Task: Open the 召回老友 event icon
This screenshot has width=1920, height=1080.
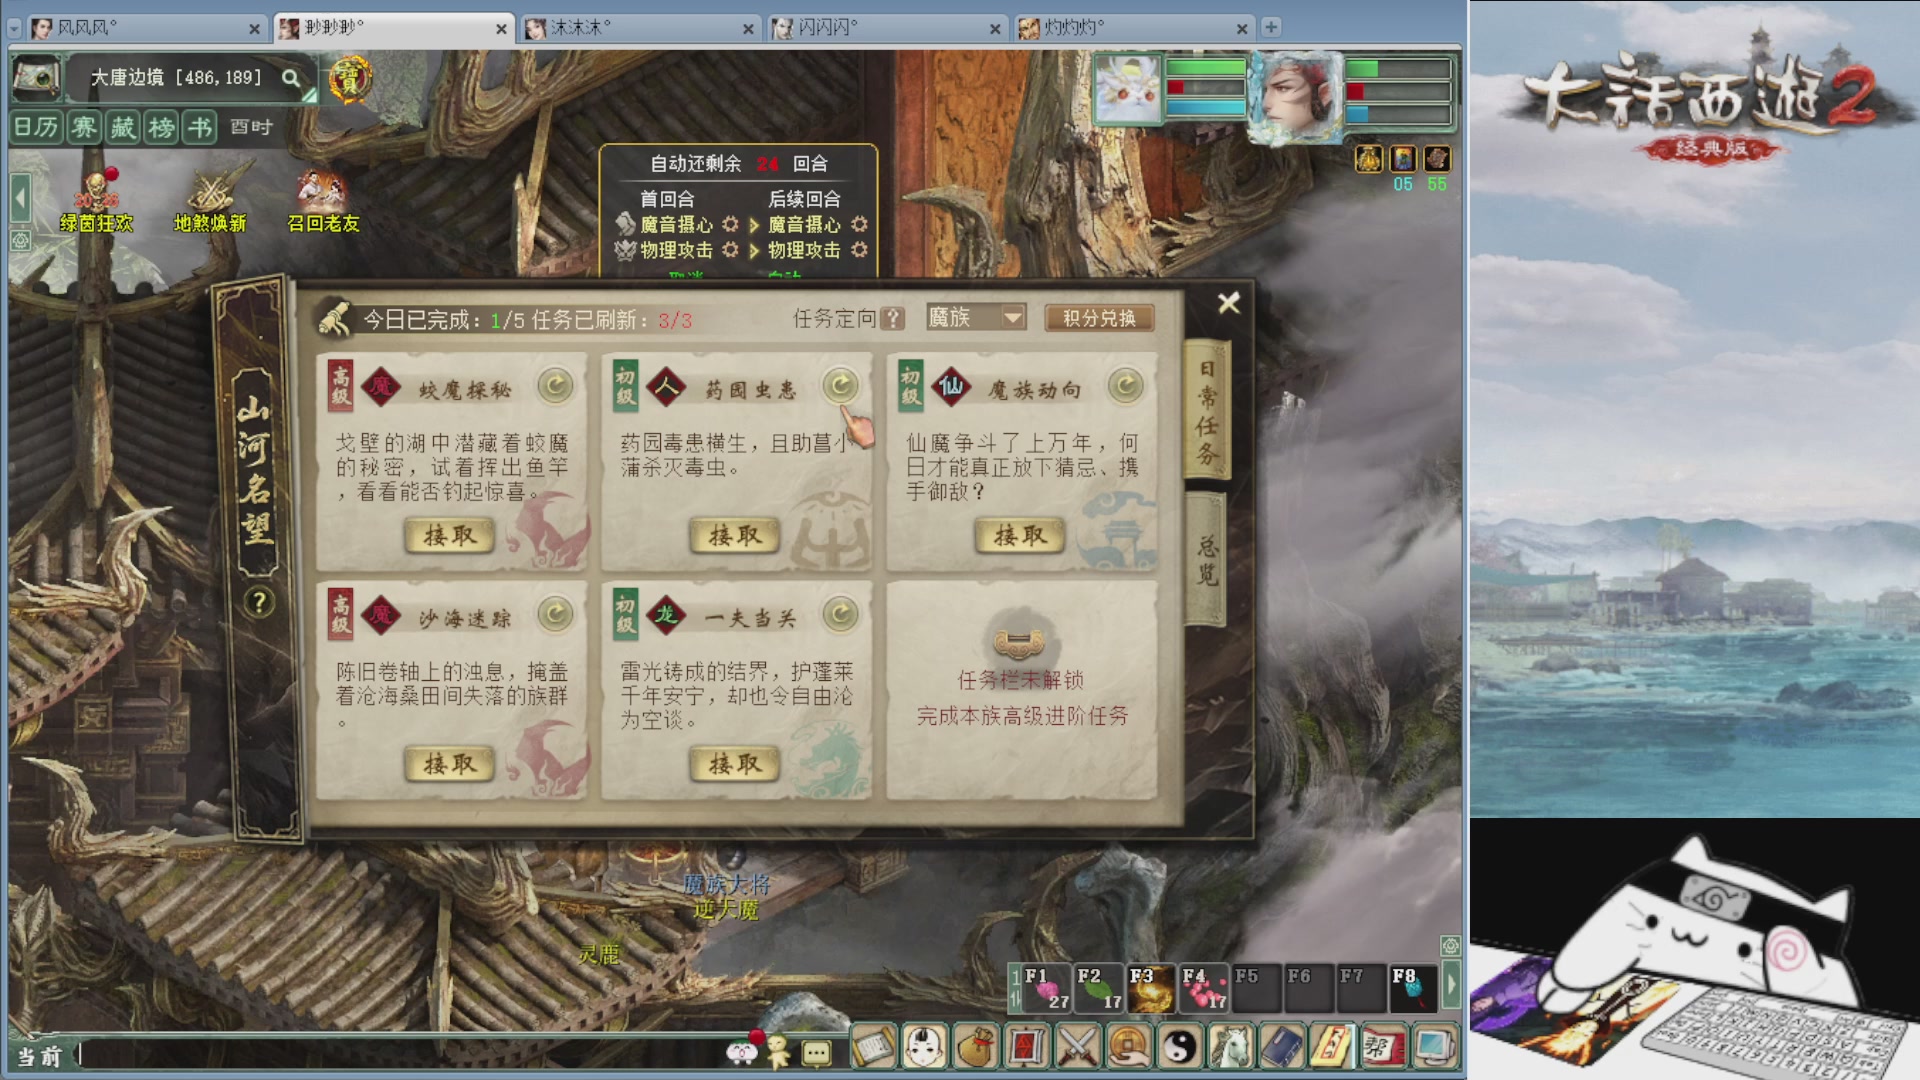Action: click(323, 203)
